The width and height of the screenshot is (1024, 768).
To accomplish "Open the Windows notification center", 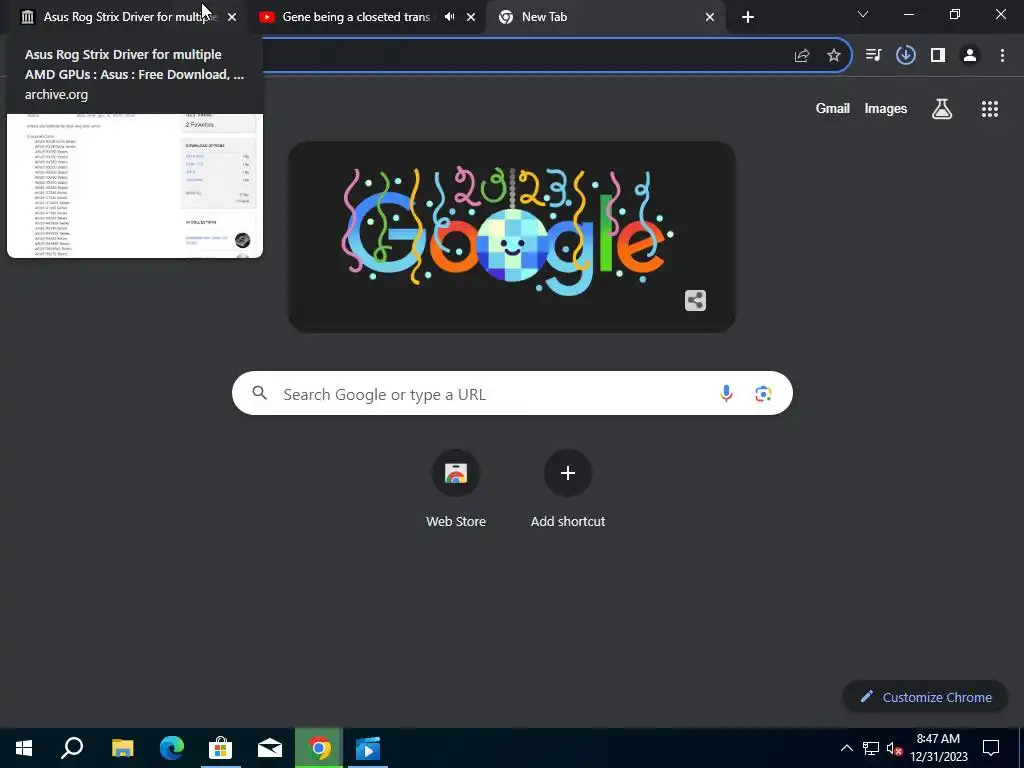I will 991,748.
